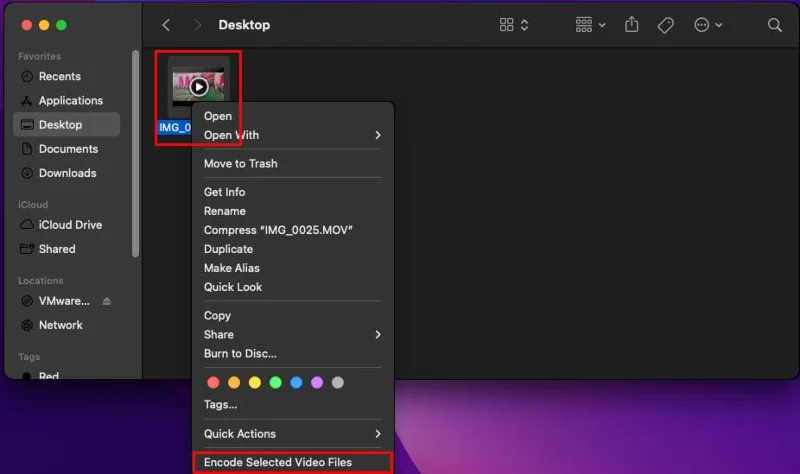Apply the purple tag color
800x474 pixels.
tap(317, 383)
